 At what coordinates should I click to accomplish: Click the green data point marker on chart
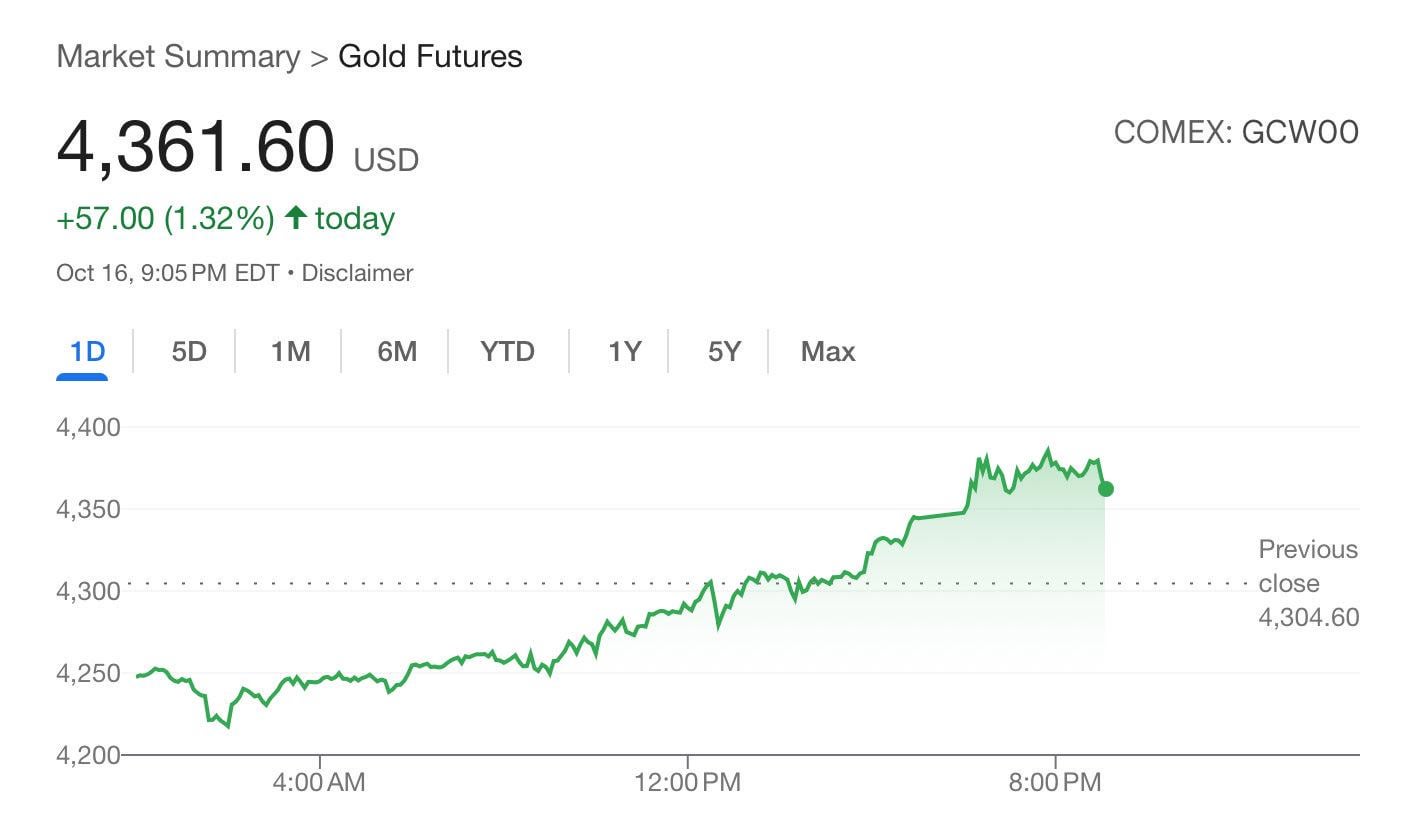pyautogui.click(x=1104, y=489)
